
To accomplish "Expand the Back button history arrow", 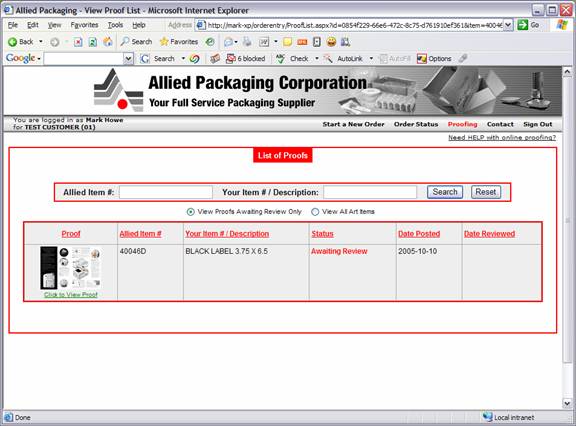I will pos(40,42).
